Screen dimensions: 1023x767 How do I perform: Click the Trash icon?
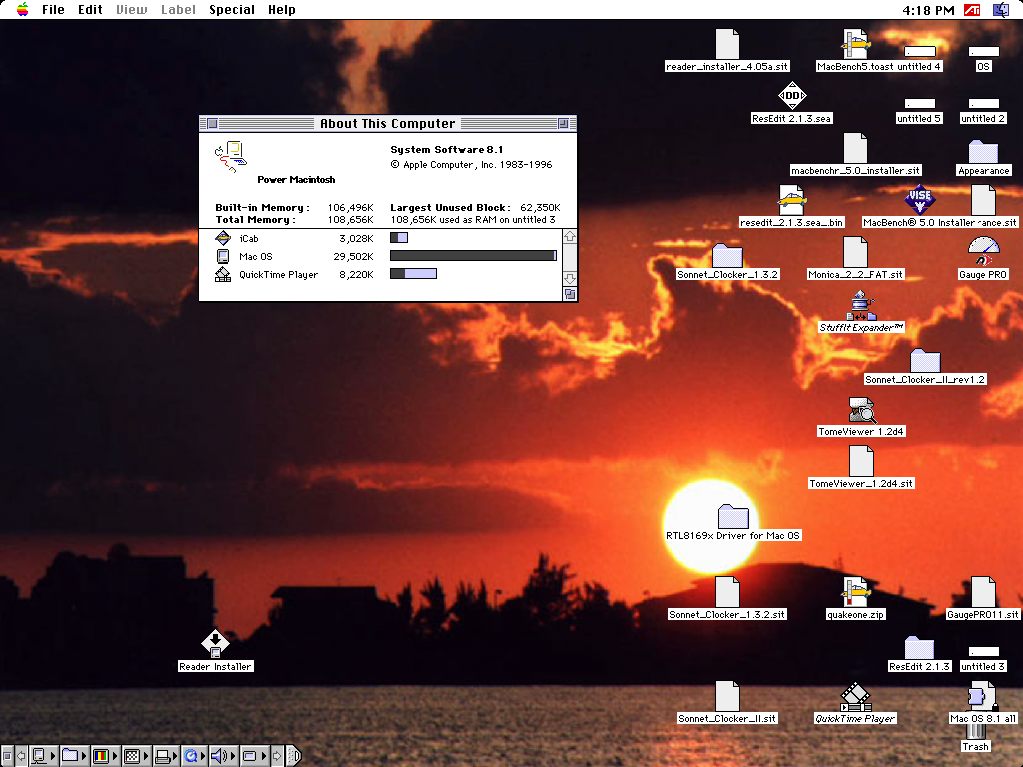click(x=975, y=730)
